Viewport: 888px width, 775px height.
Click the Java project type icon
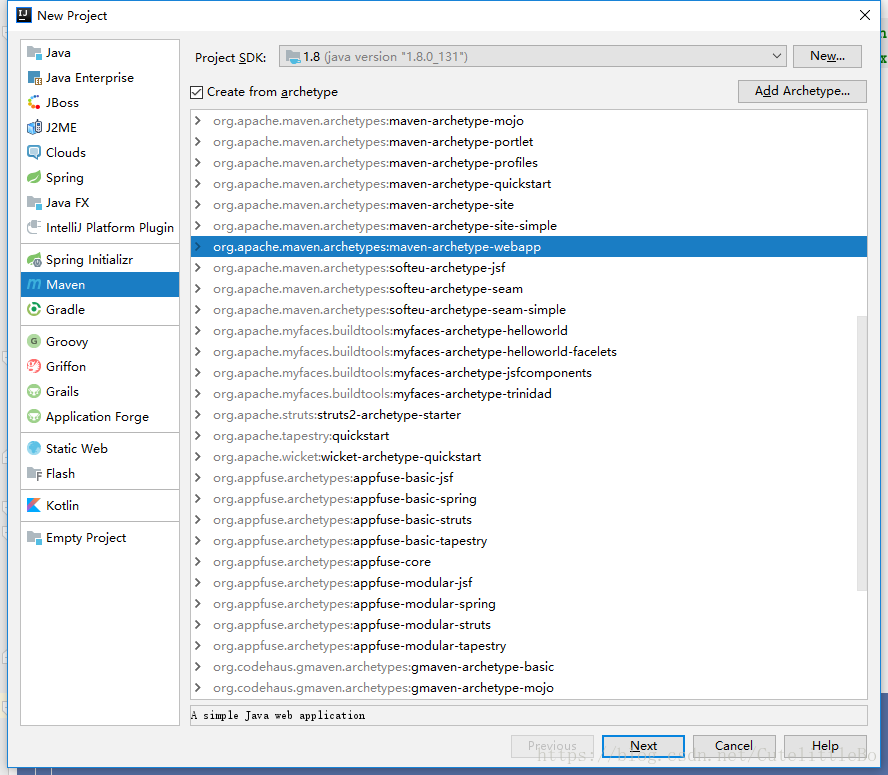tap(34, 53)
